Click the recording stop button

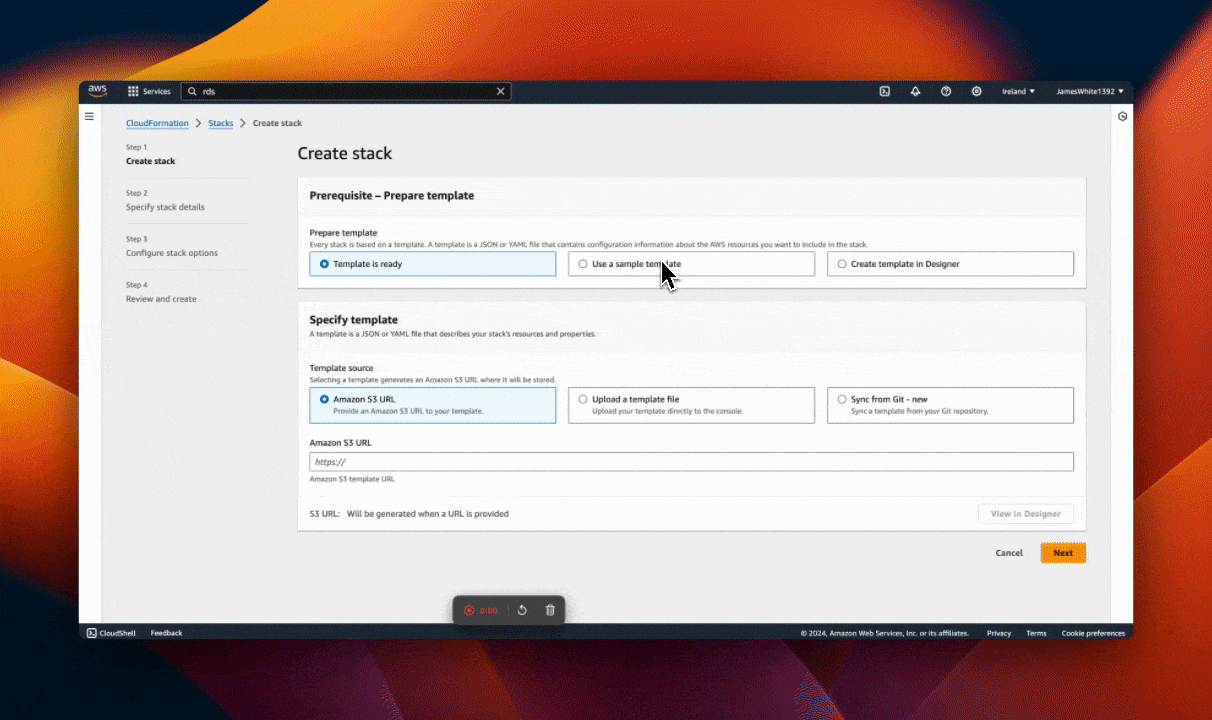click(469, 610)
